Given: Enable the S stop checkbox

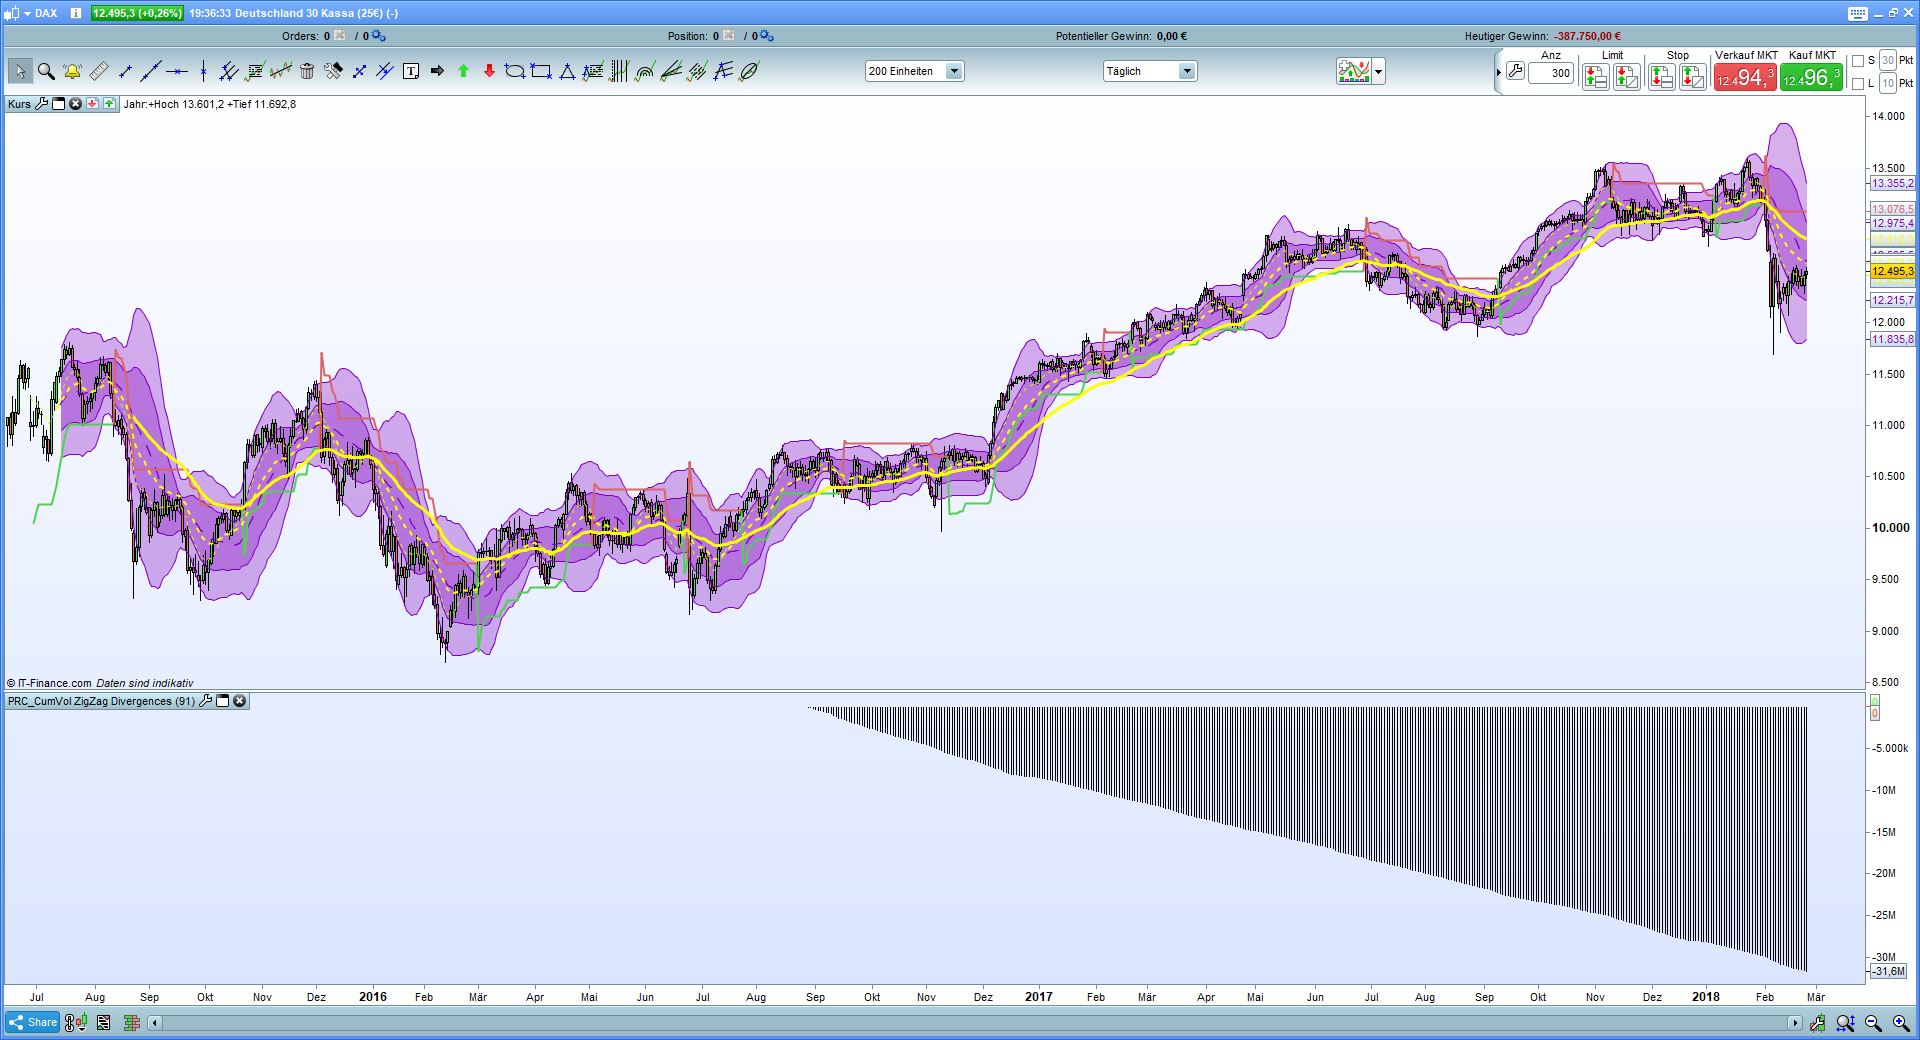Looking at the screenshot, I should 1858,61.
